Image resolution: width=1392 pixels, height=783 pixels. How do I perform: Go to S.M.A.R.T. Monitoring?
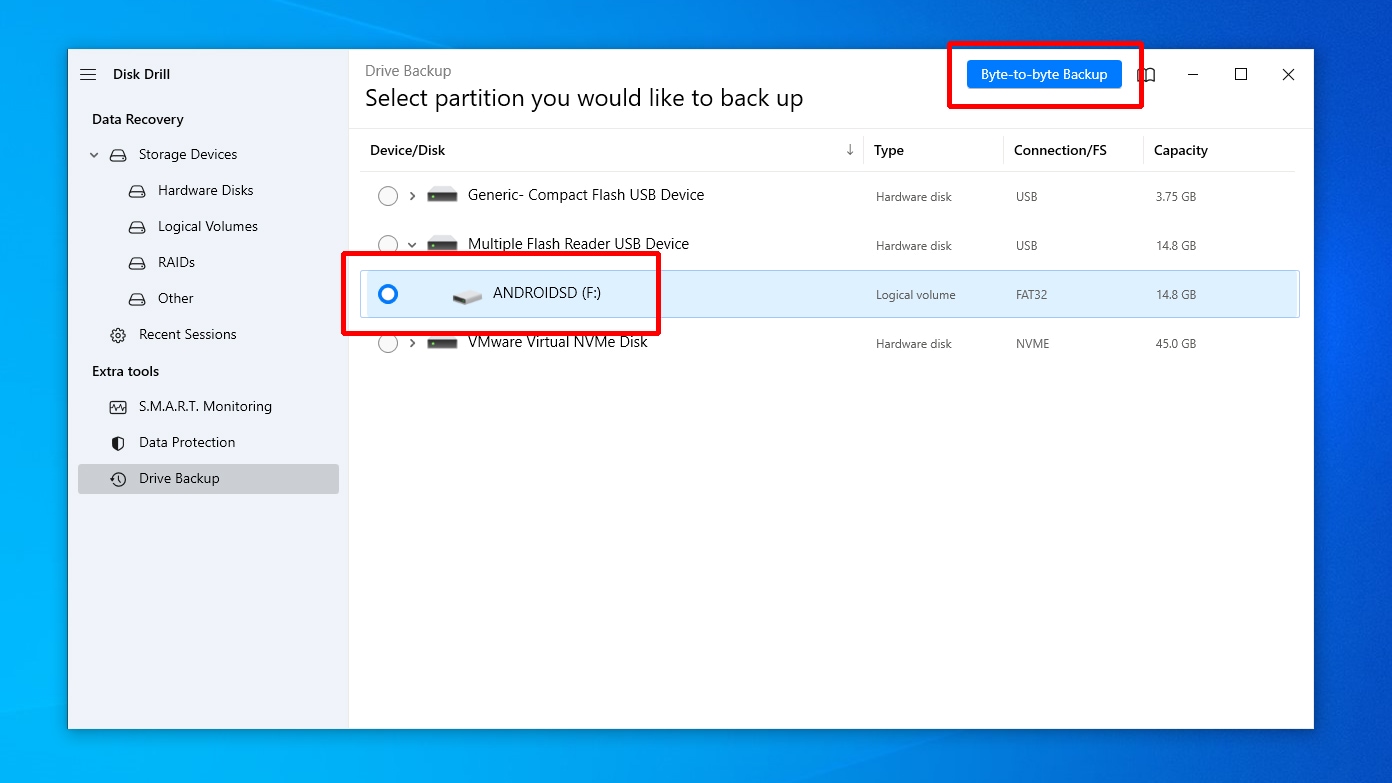coord(205,406)
